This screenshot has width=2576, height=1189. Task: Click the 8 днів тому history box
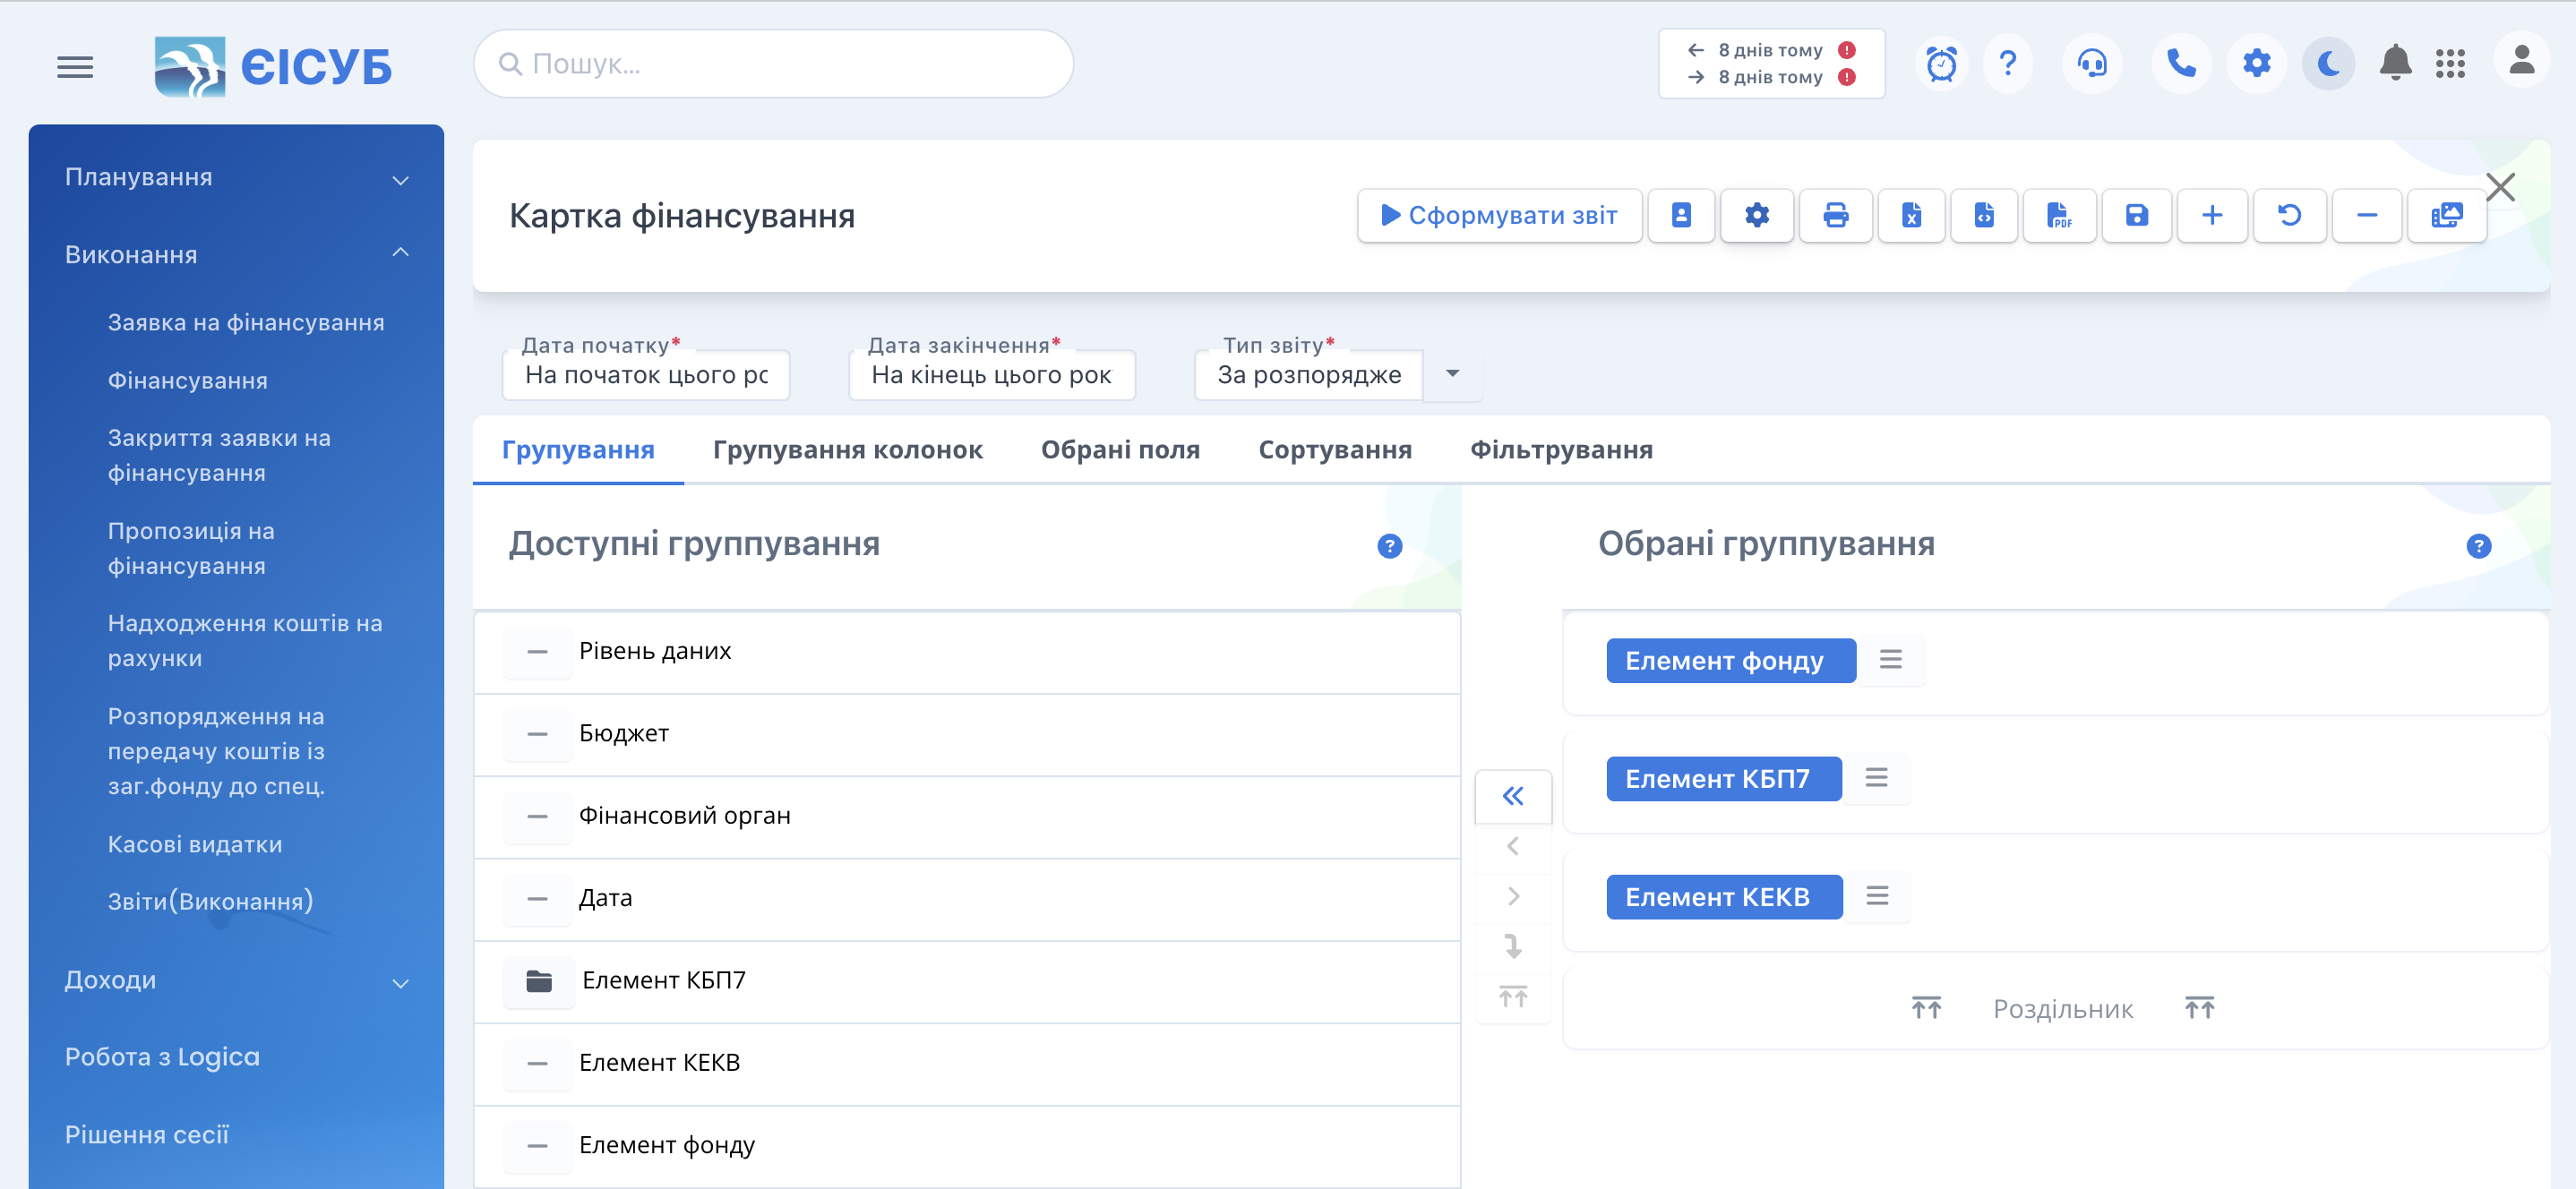1771,63
